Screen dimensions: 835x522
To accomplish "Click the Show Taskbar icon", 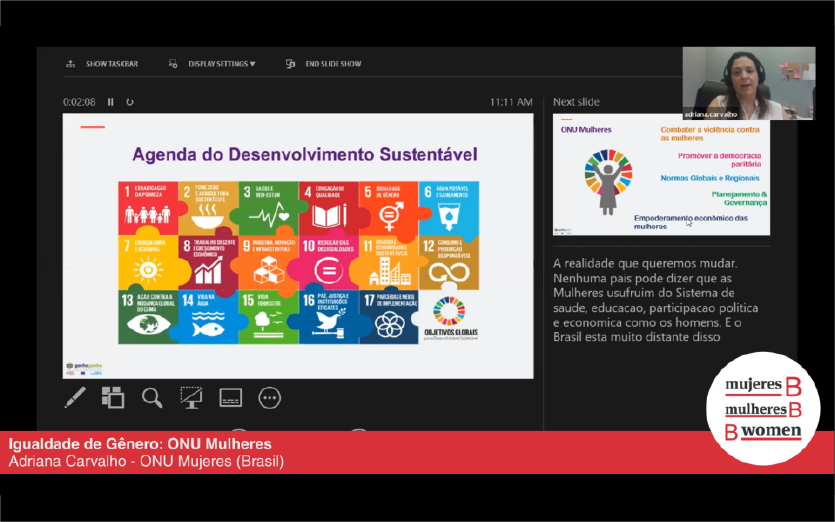I will pos(70,64).
